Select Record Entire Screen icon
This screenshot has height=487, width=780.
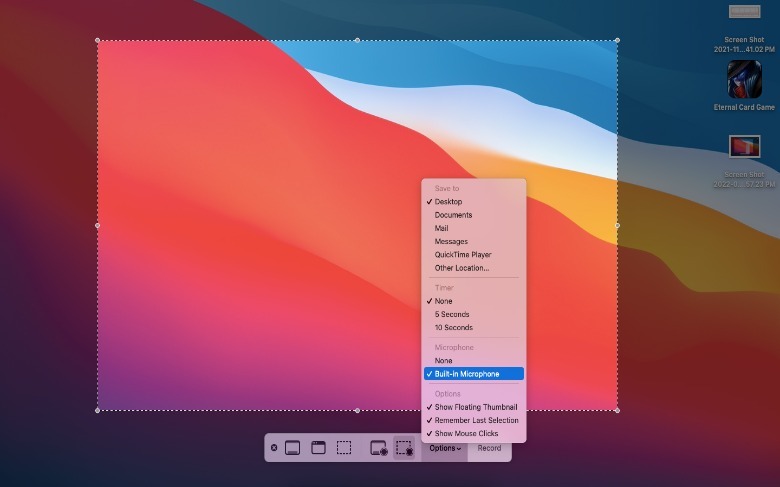point(378,448)
